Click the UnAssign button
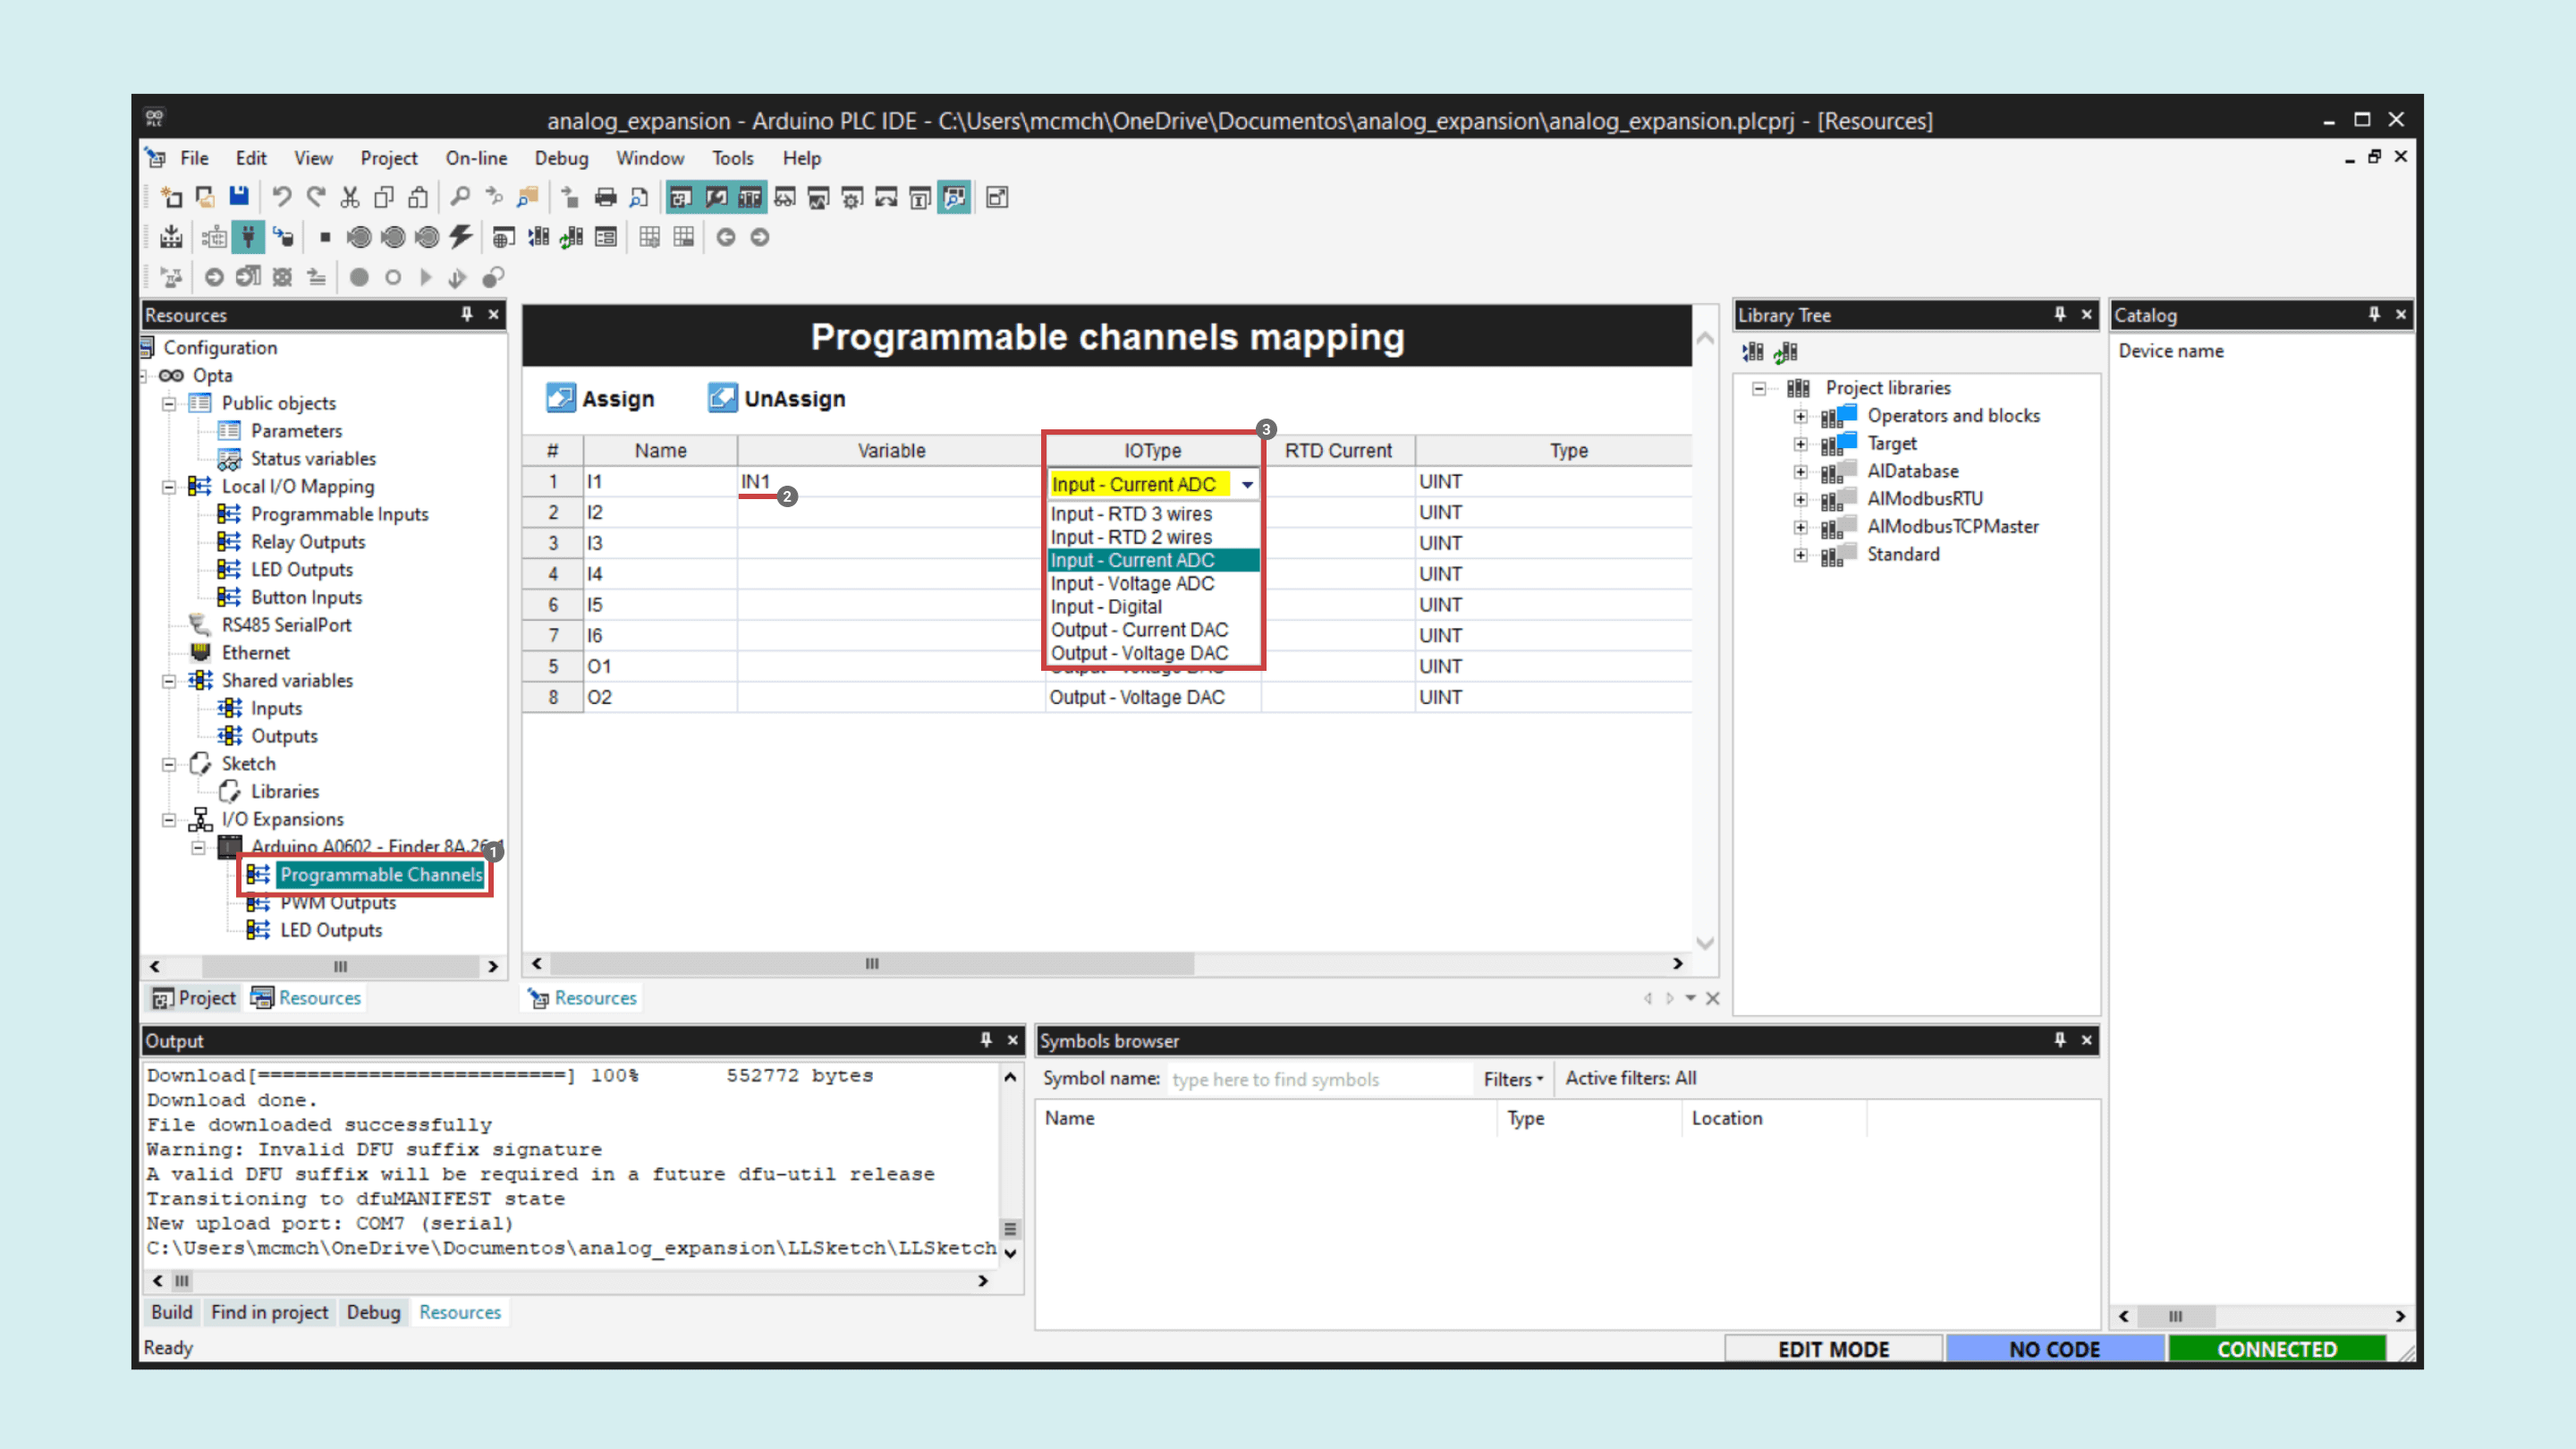Screen dimensions: 2576x1449 pos(776,399)
